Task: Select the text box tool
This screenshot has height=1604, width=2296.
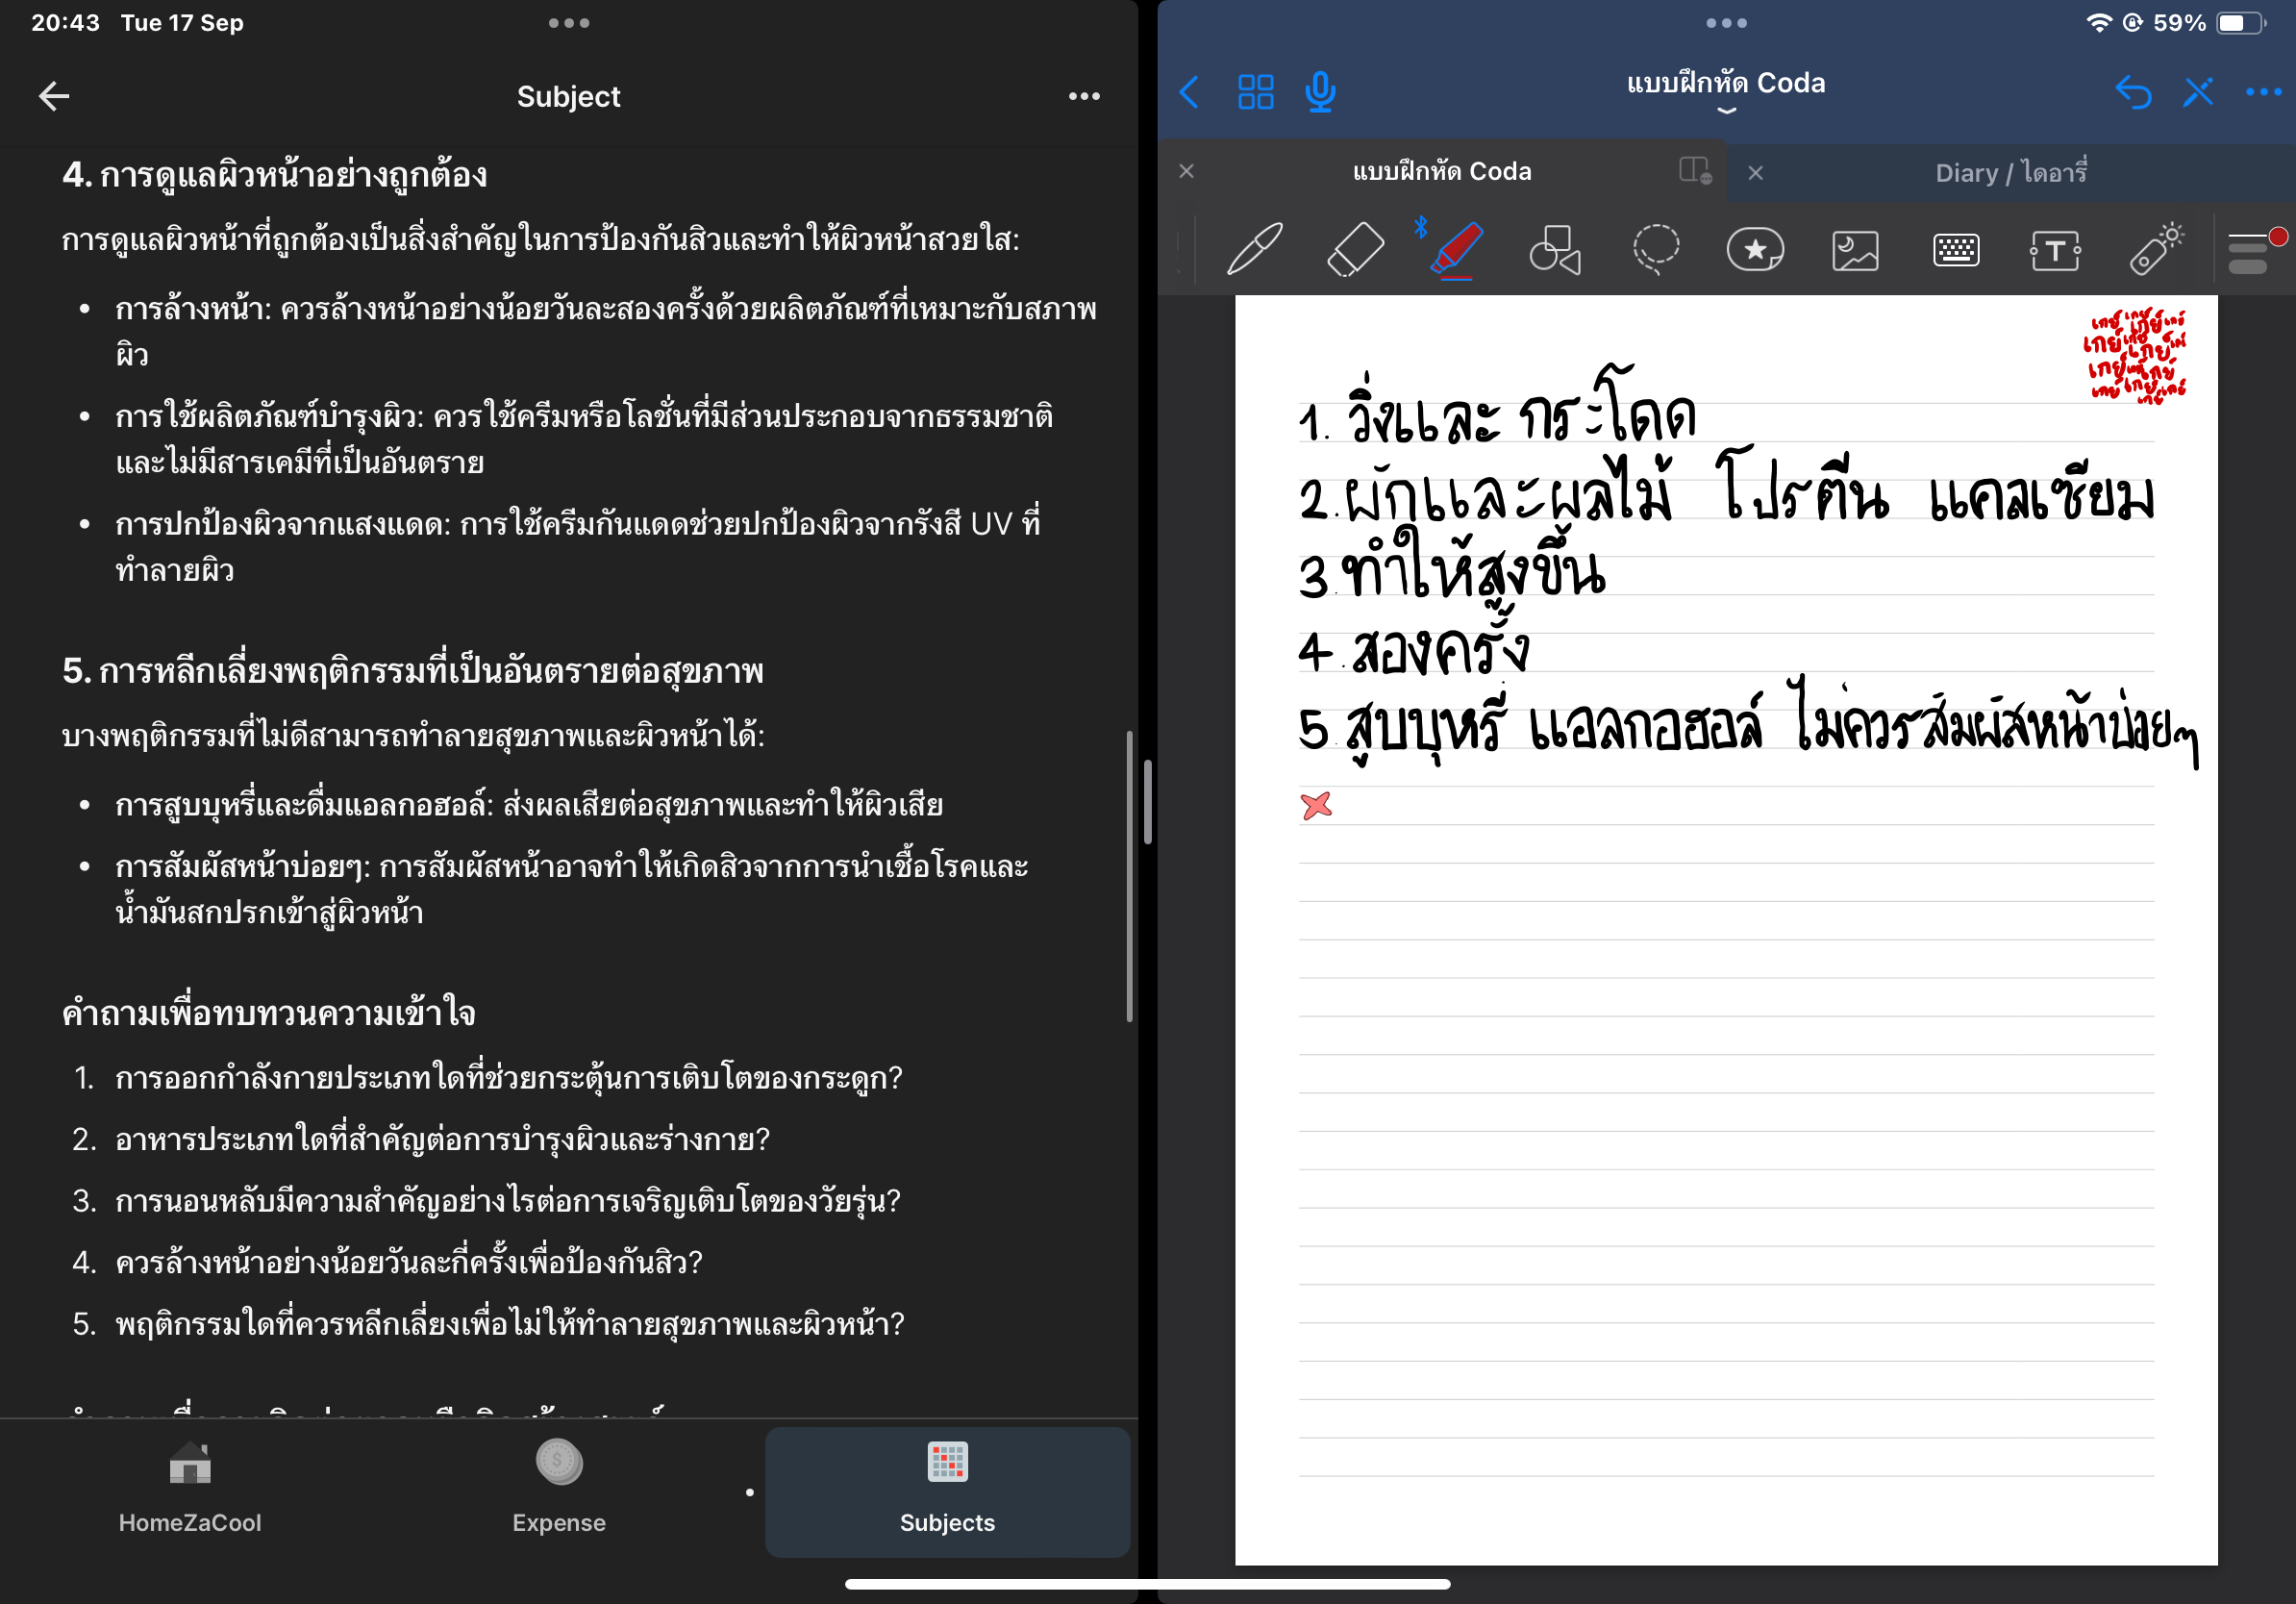Action: coord(2056,249)
